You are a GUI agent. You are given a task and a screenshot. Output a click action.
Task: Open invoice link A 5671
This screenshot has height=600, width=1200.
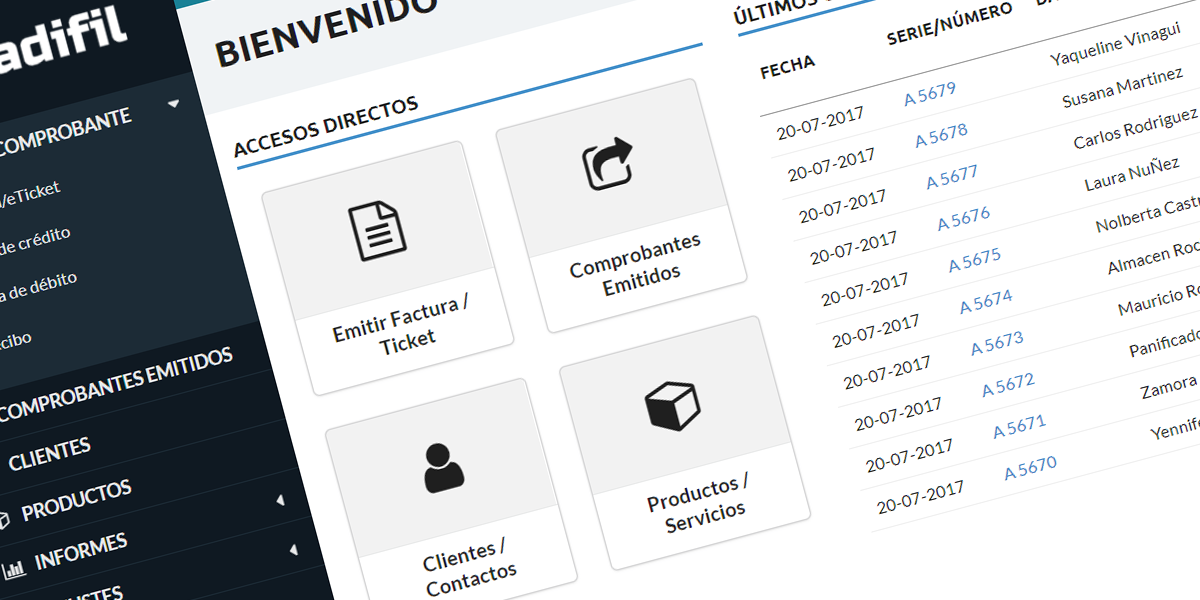point(1019,427)
